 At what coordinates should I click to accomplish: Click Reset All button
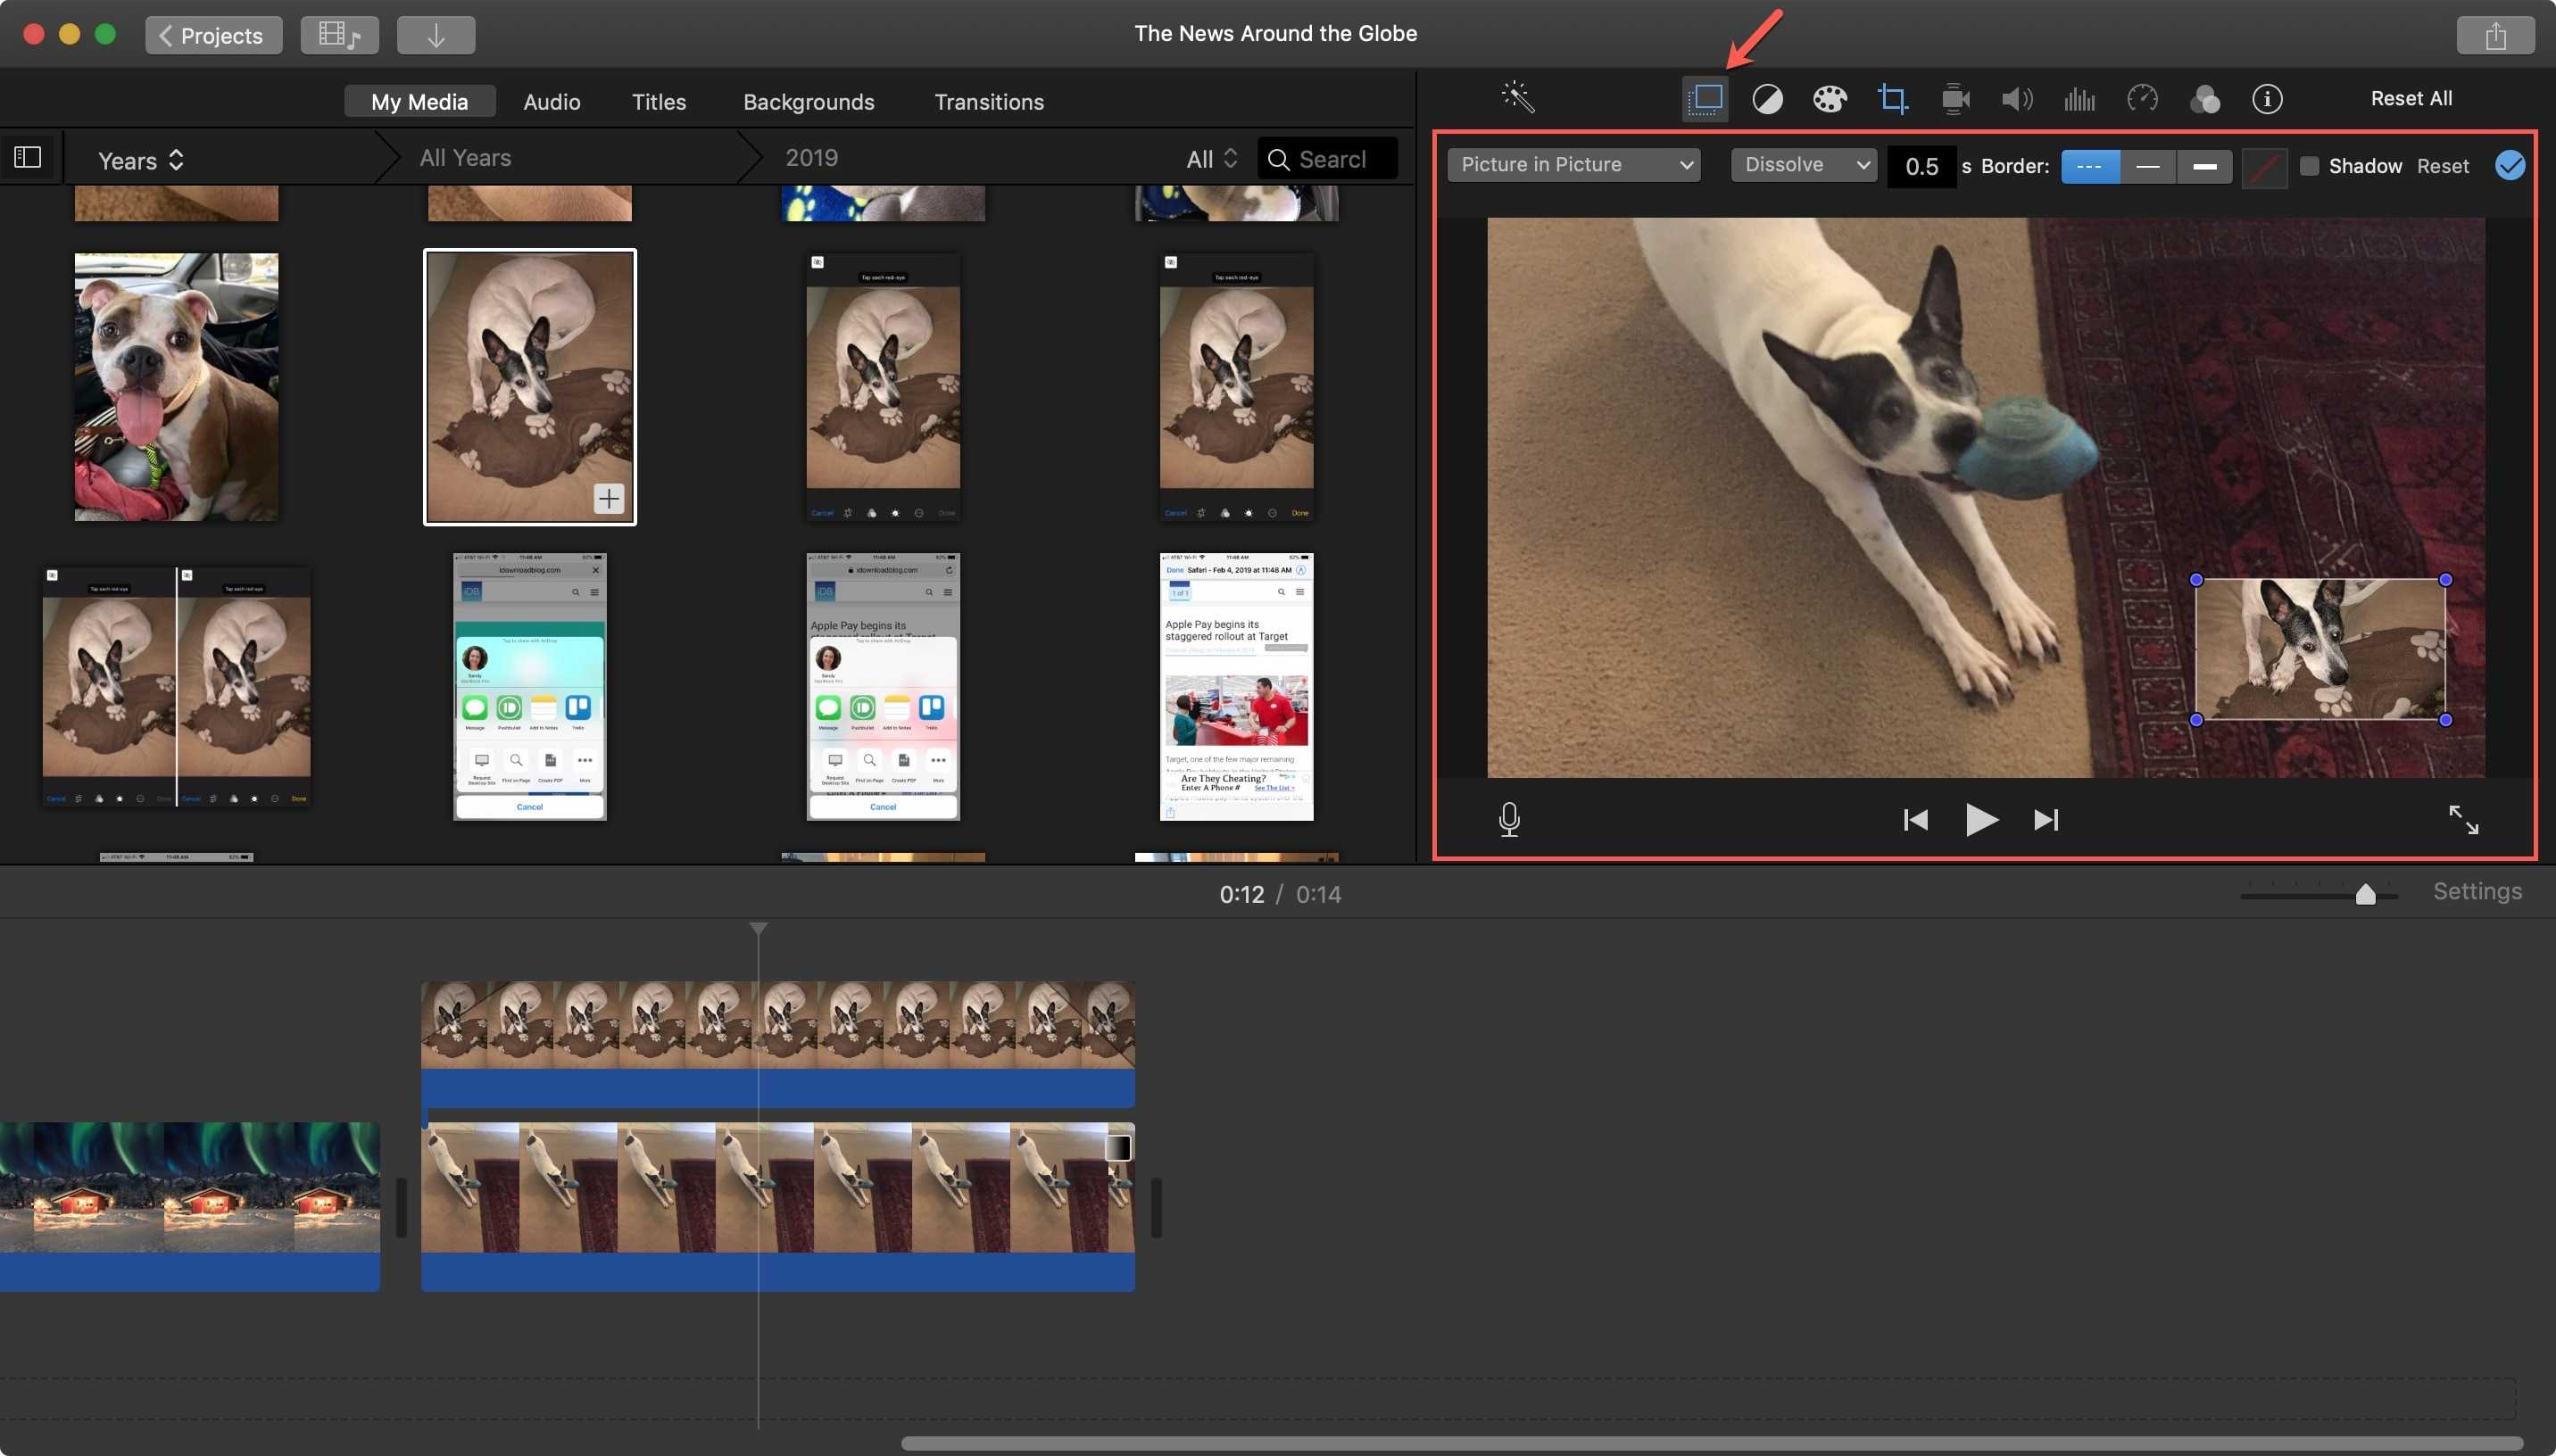2411,98
